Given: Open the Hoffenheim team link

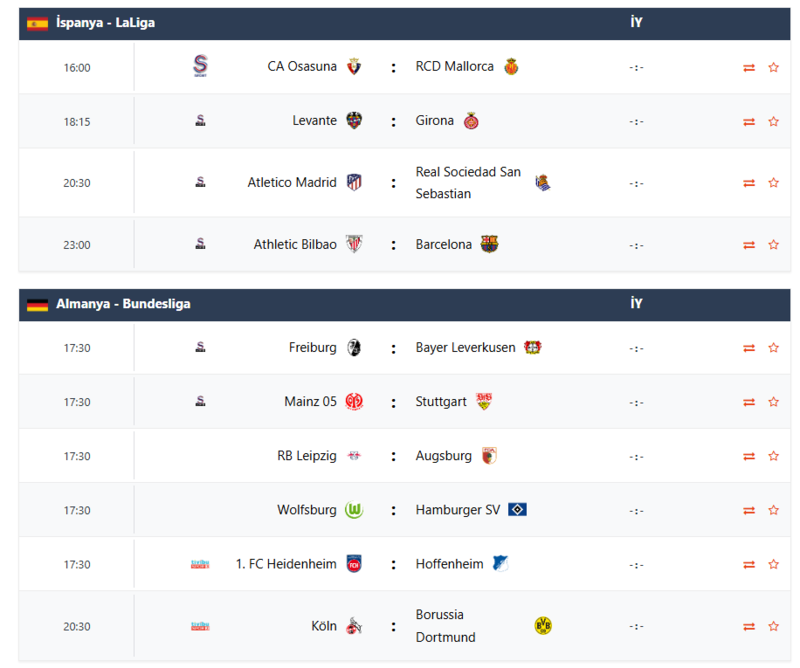Looking at the screenshot, I should [450, 564].
